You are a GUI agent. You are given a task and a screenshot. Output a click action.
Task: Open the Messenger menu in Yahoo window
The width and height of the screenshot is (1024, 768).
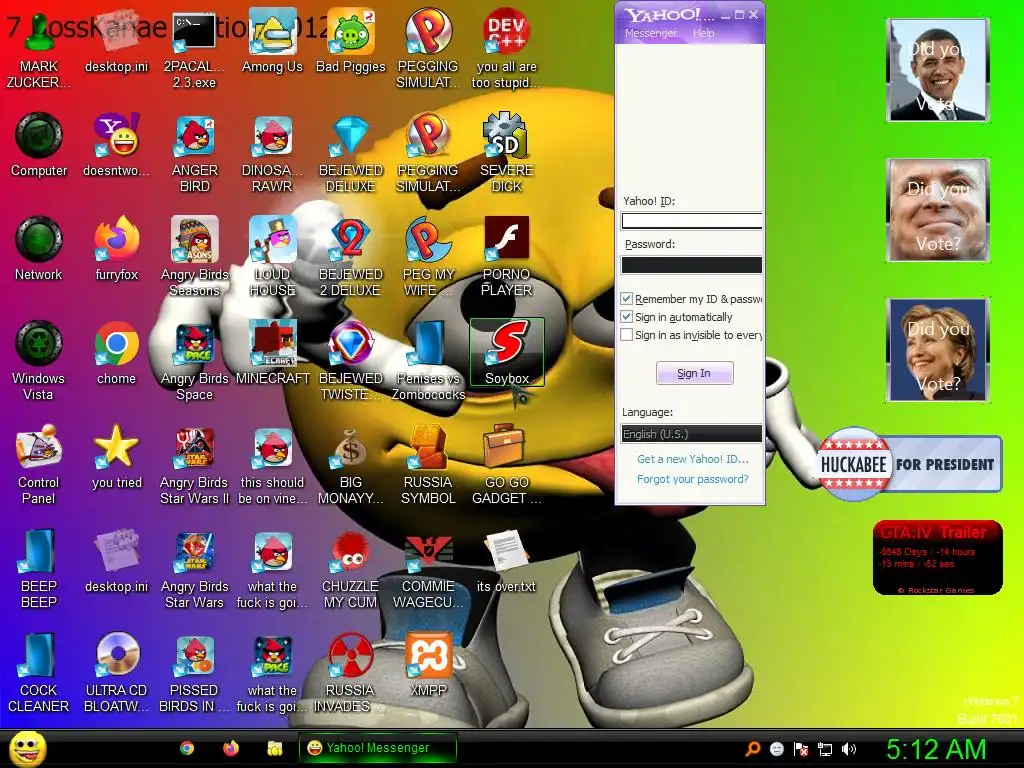[650, 33]
